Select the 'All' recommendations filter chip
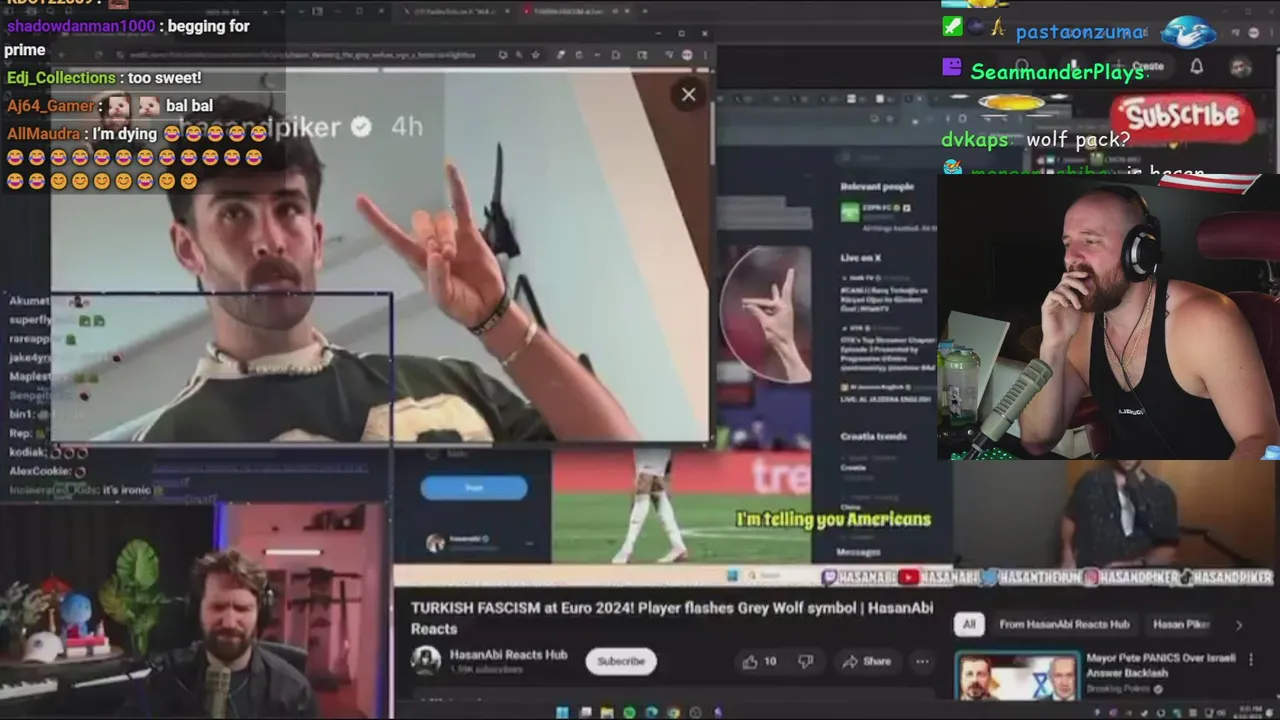This screenshot has height=720, width=1280. point(969,624)
